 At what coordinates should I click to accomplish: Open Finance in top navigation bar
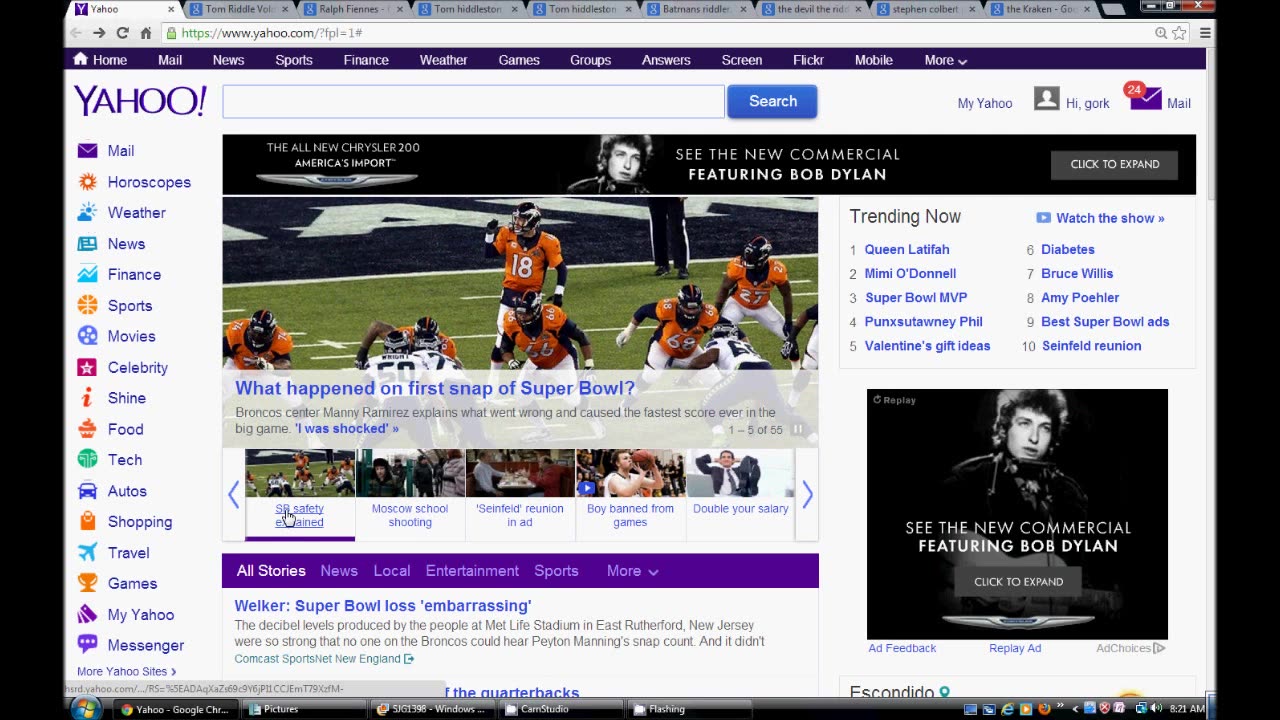pos(366,60)
